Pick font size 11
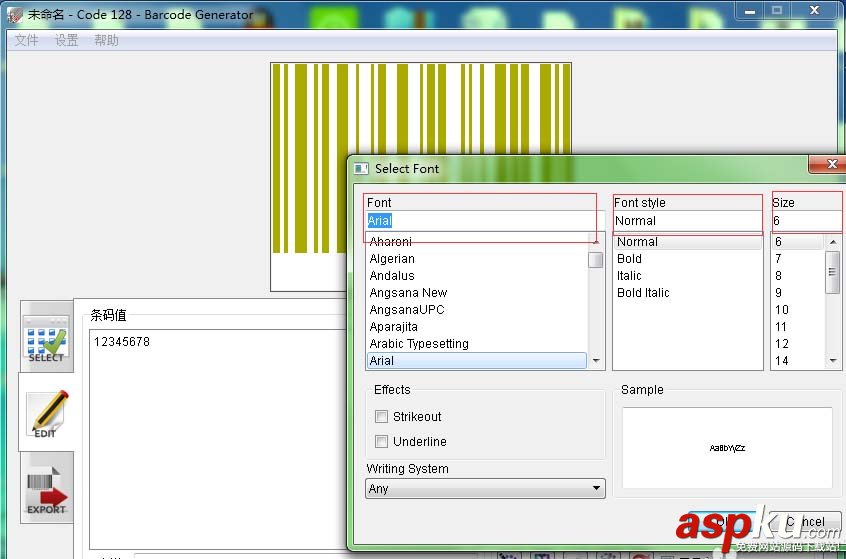Screen dimensions: 846x559 click(798, 327)
